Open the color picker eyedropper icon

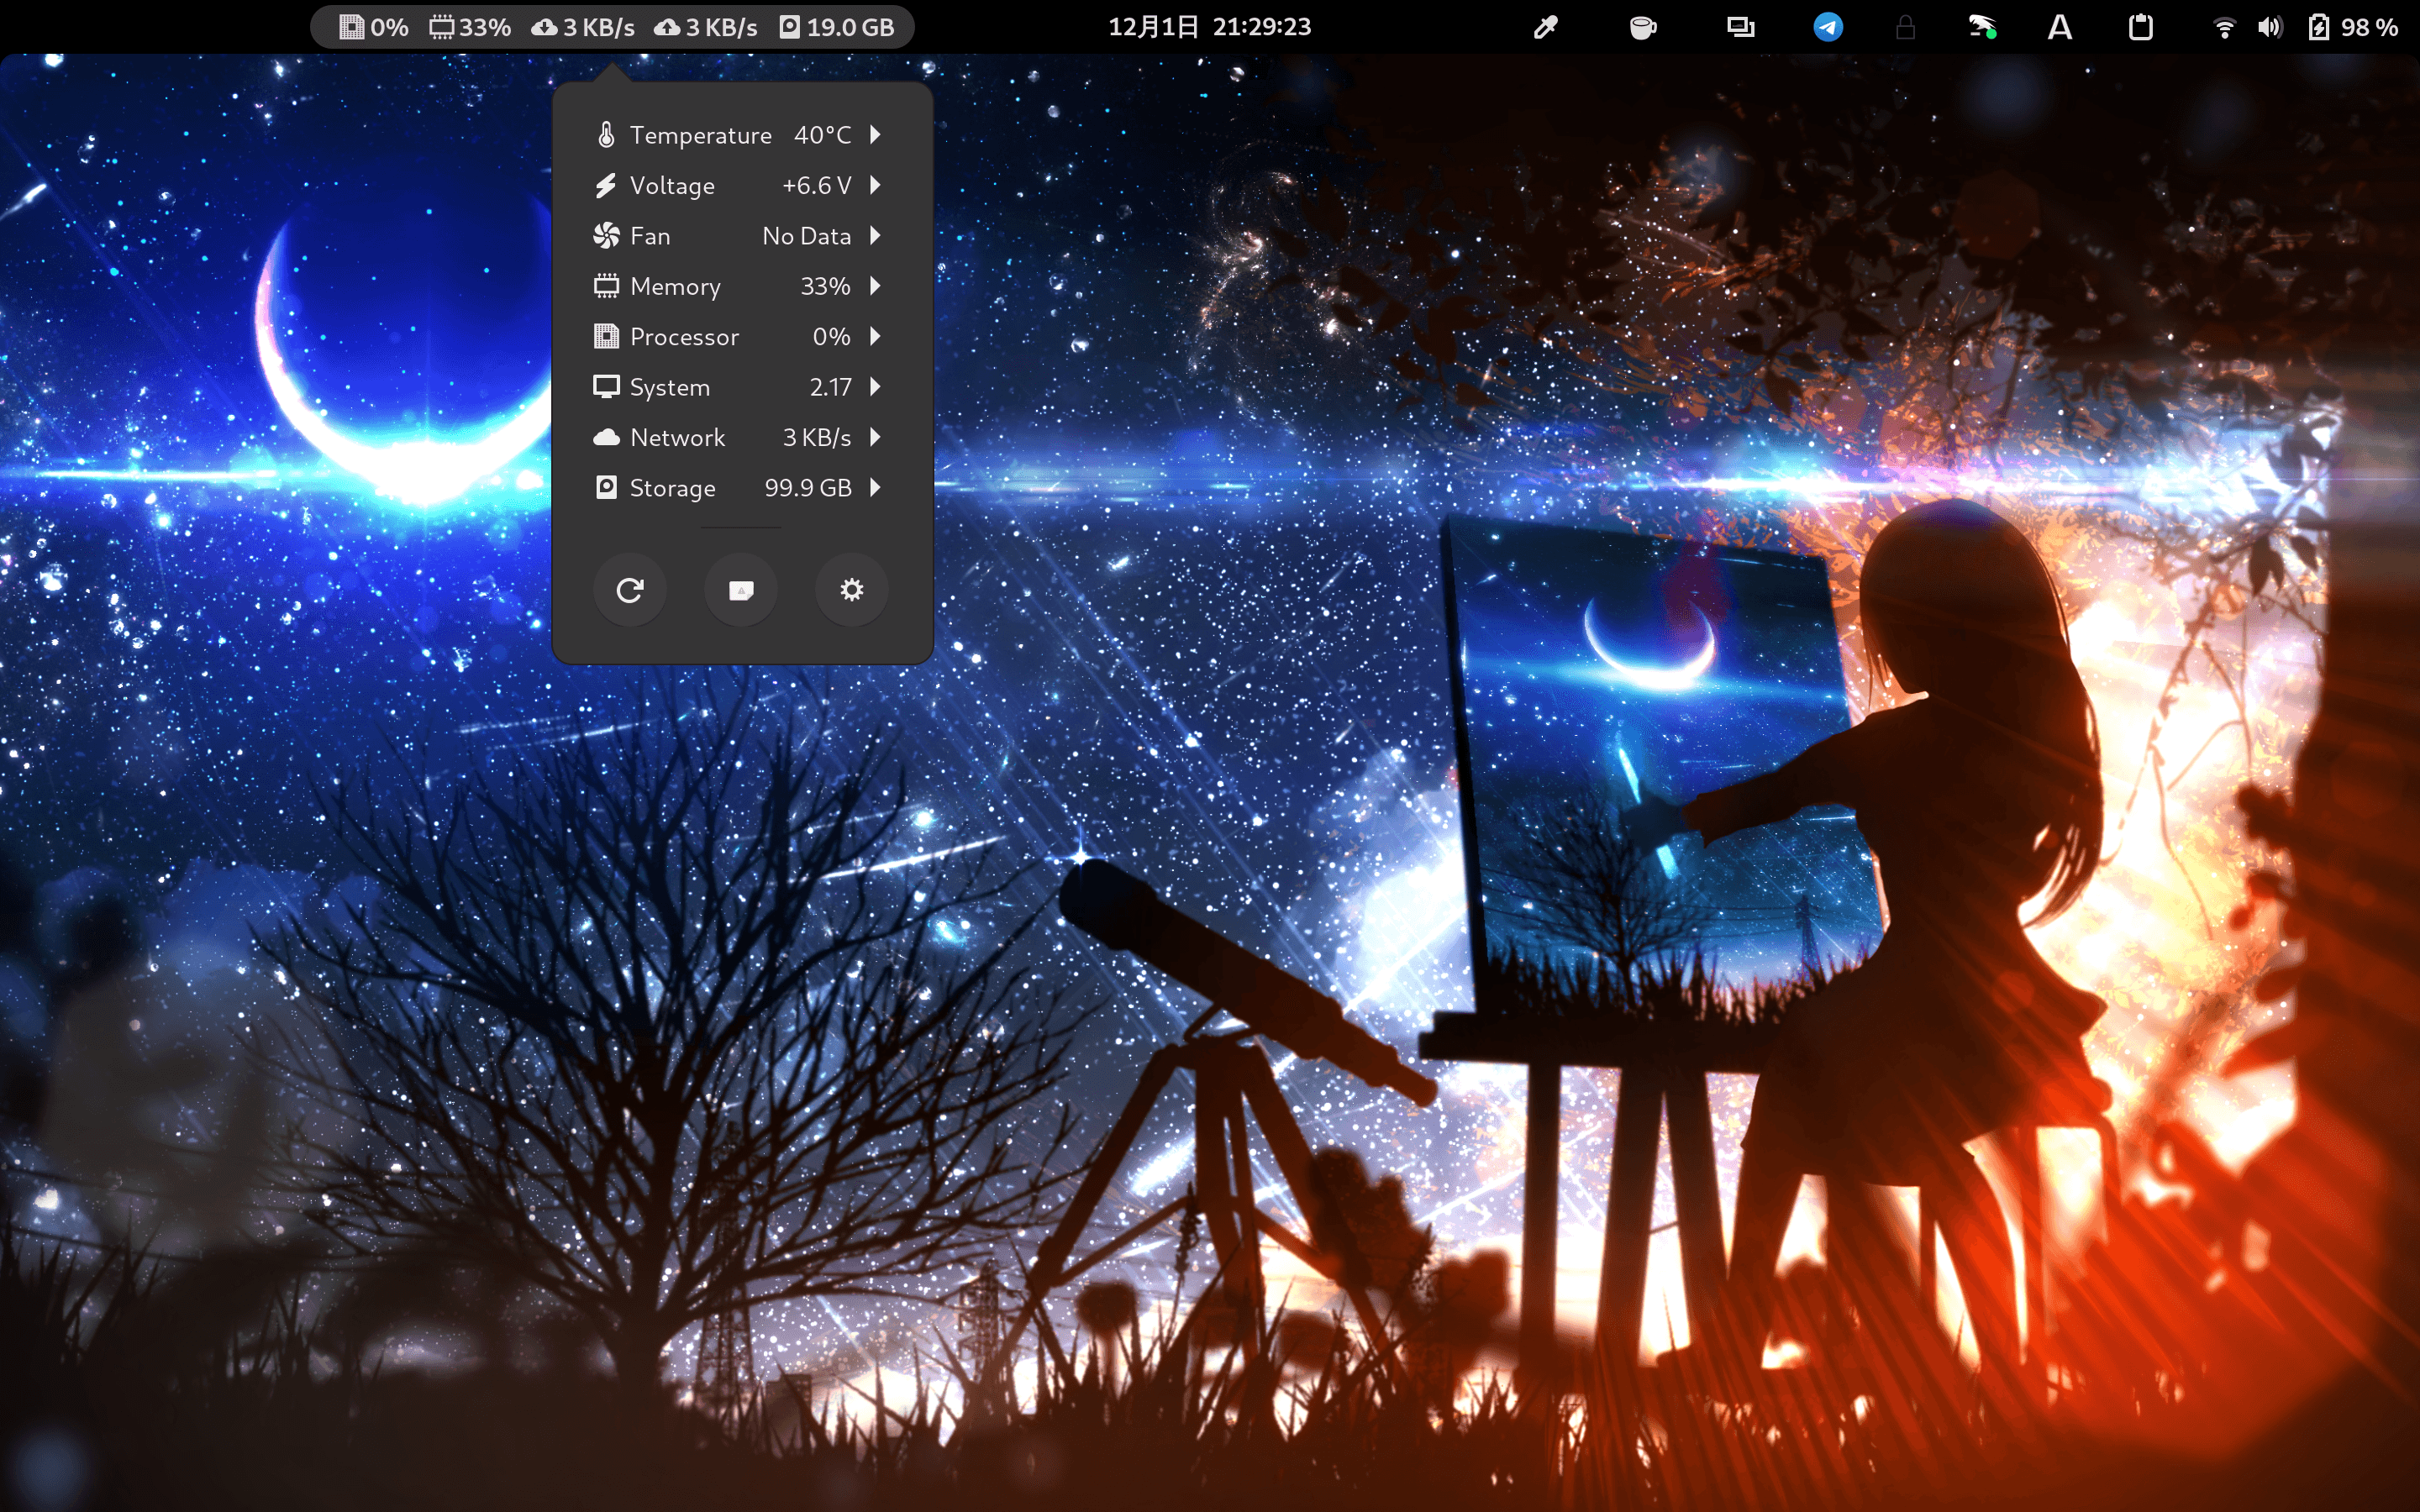pyautogui.click(x=1546, y=27)
